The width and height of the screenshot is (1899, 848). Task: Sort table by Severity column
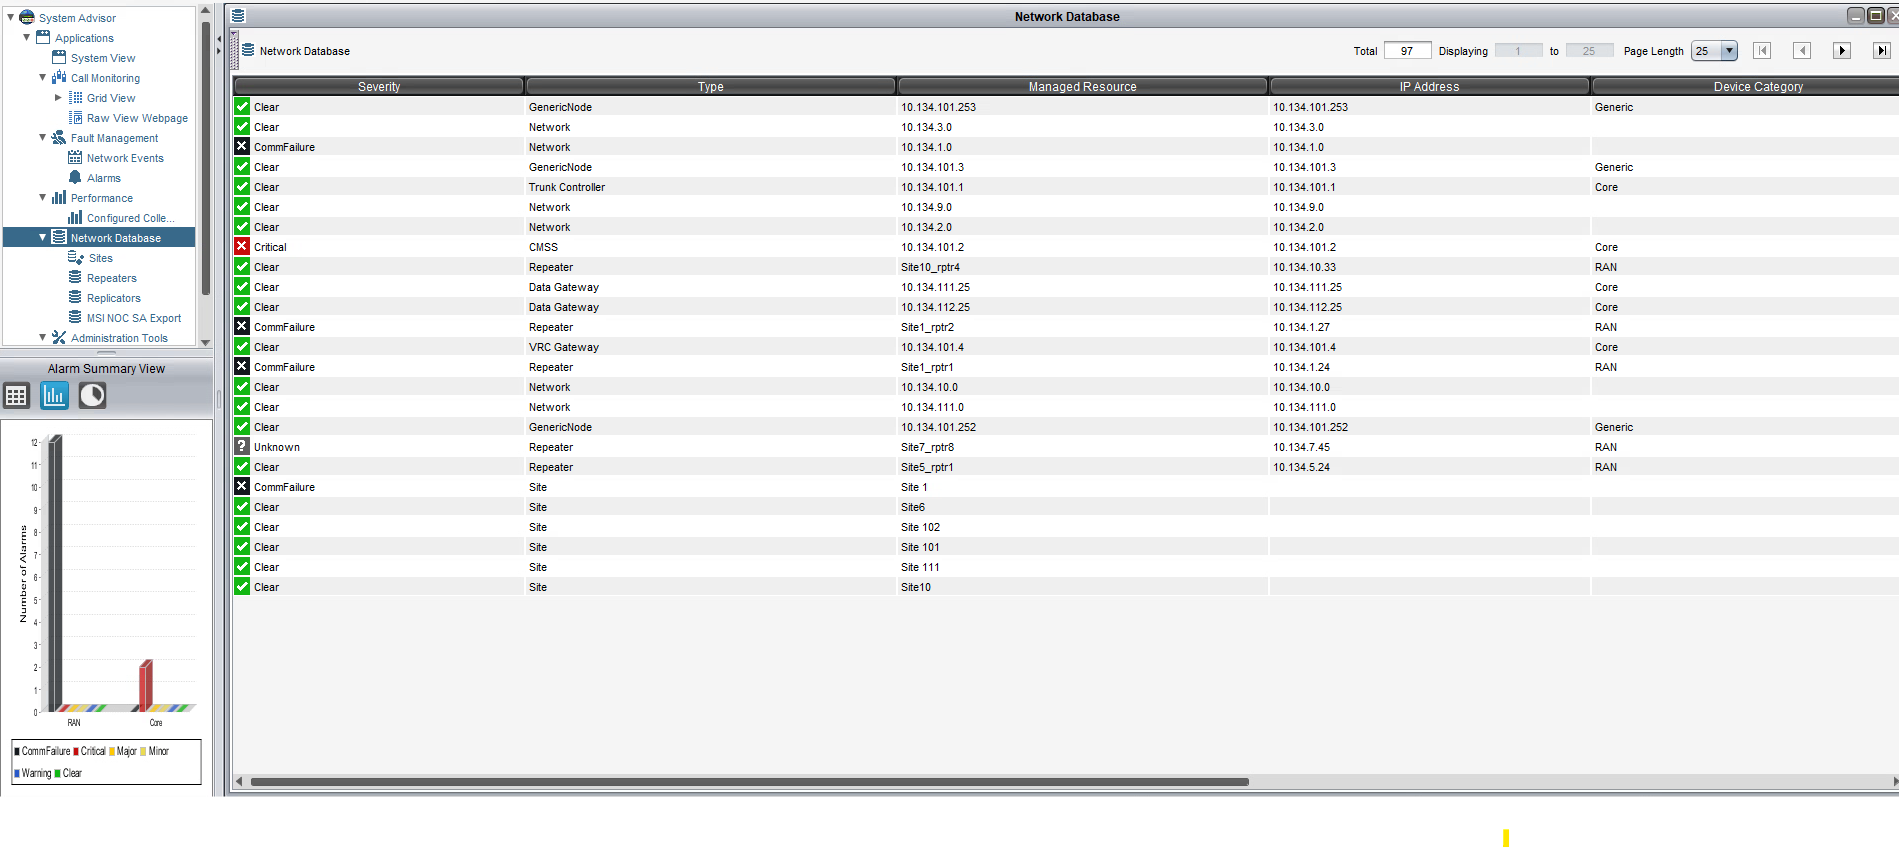[x=379, y=87]
